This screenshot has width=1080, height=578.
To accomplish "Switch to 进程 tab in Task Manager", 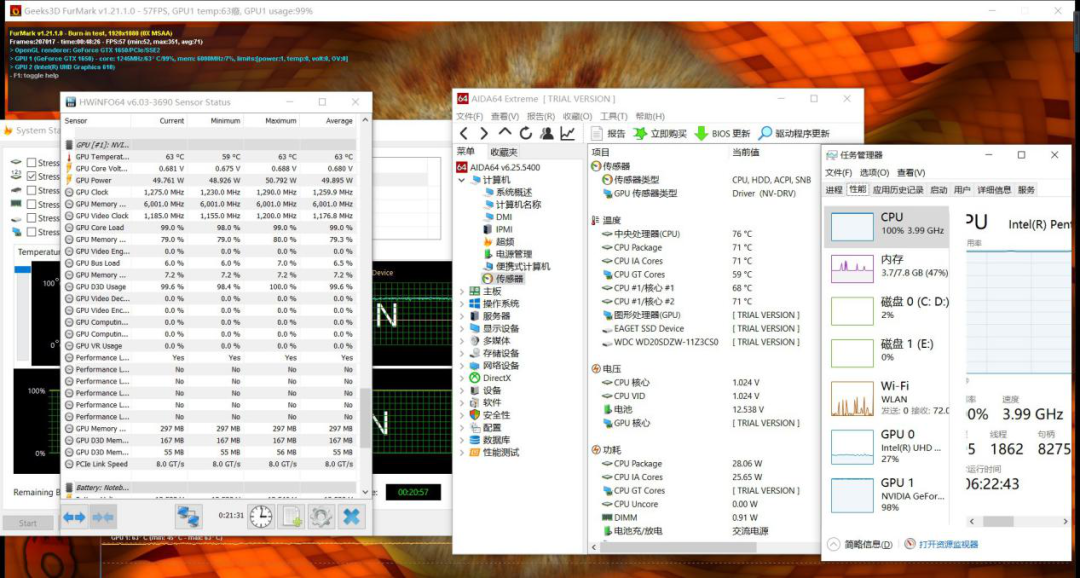I will click(834, 190).
